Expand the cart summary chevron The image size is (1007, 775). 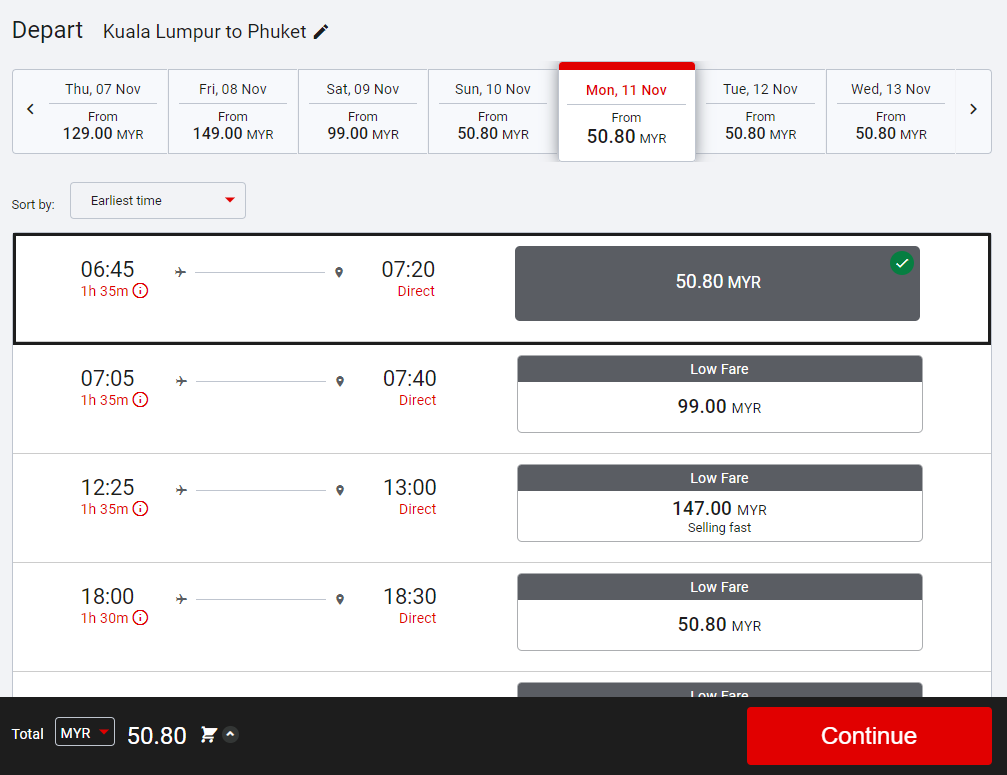[230, 735]
